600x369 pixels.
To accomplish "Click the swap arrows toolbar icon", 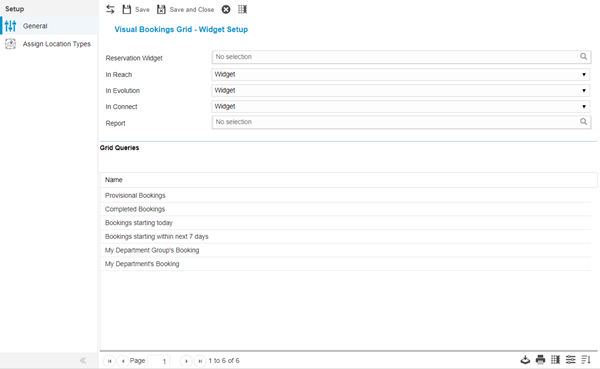I will tap(110, 10).
